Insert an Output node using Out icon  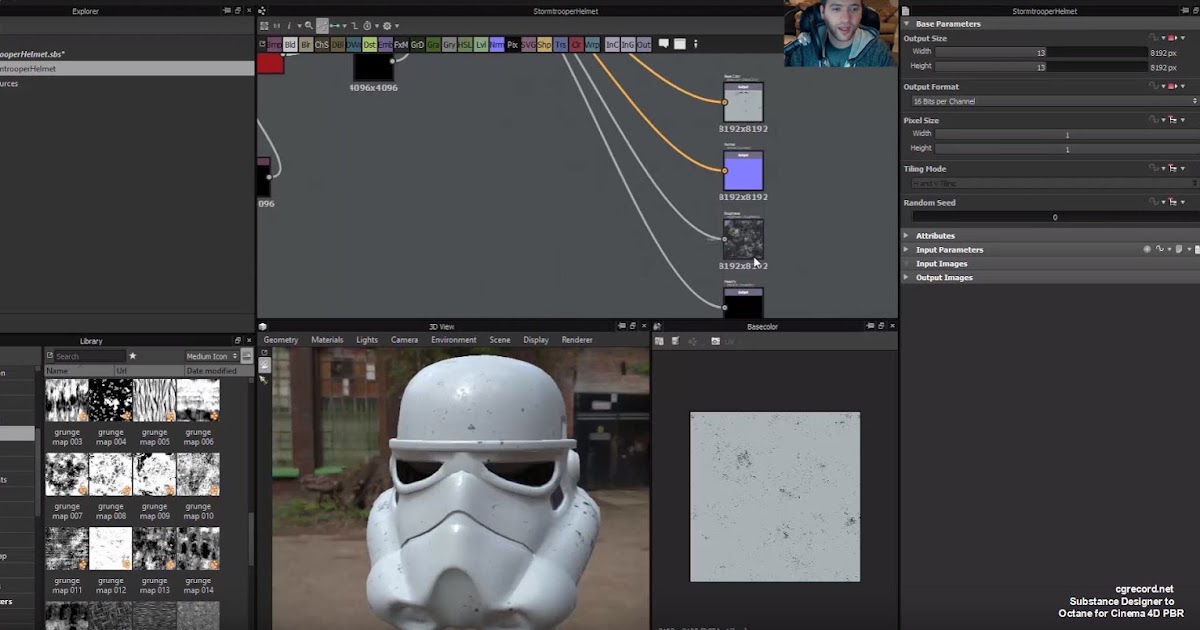644,44
